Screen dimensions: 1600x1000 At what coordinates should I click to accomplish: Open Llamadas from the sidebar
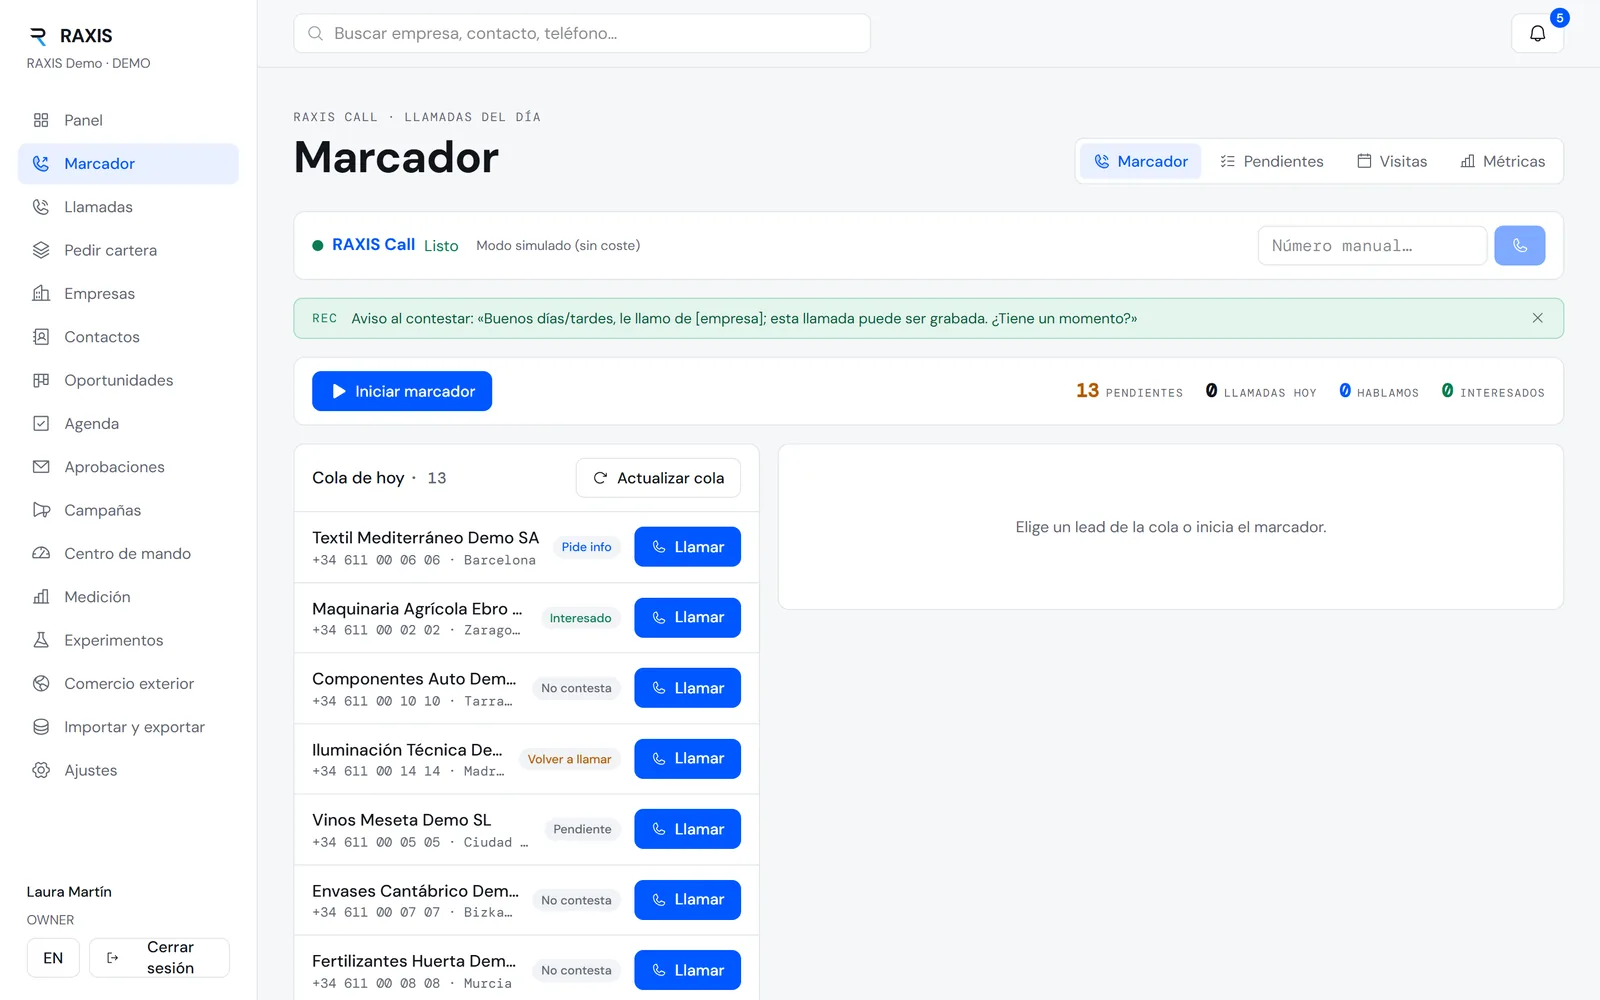point(128,207)
